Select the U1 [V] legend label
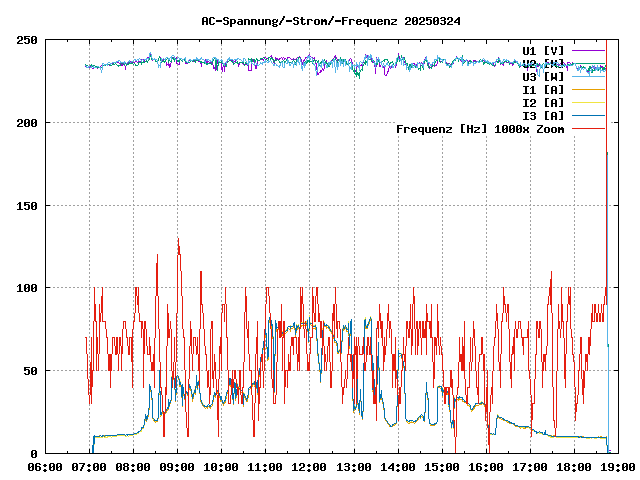The width and height of the screenshot is (640, 480). click(x=543, y=50)
